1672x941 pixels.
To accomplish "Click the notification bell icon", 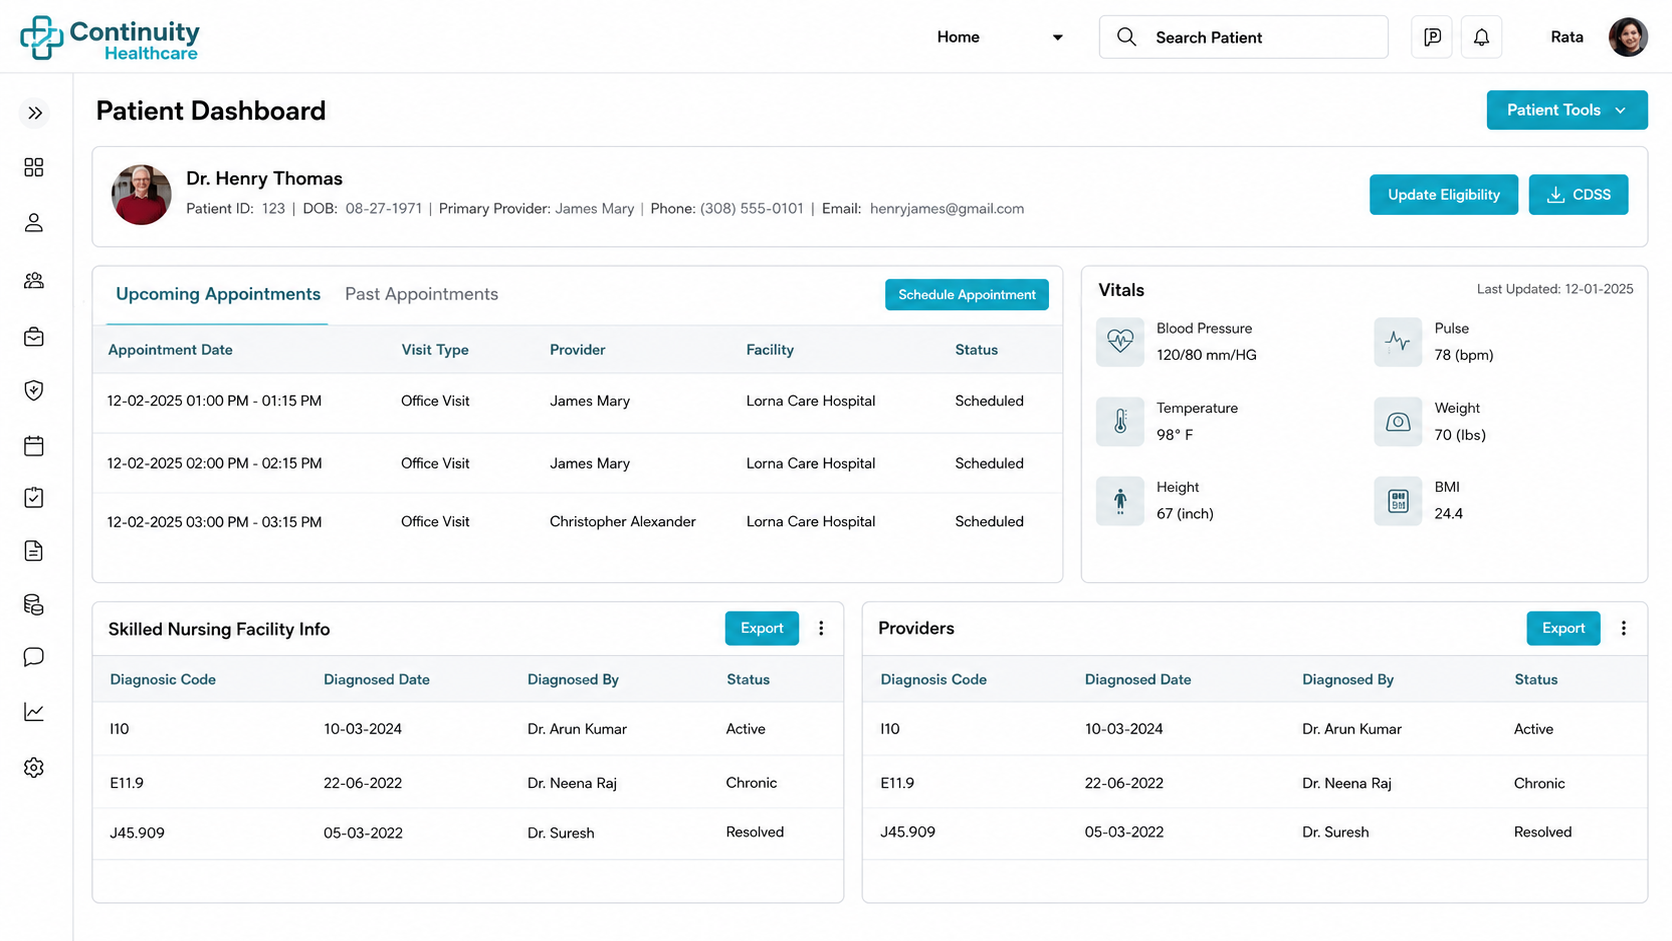I will point(1481,37).
